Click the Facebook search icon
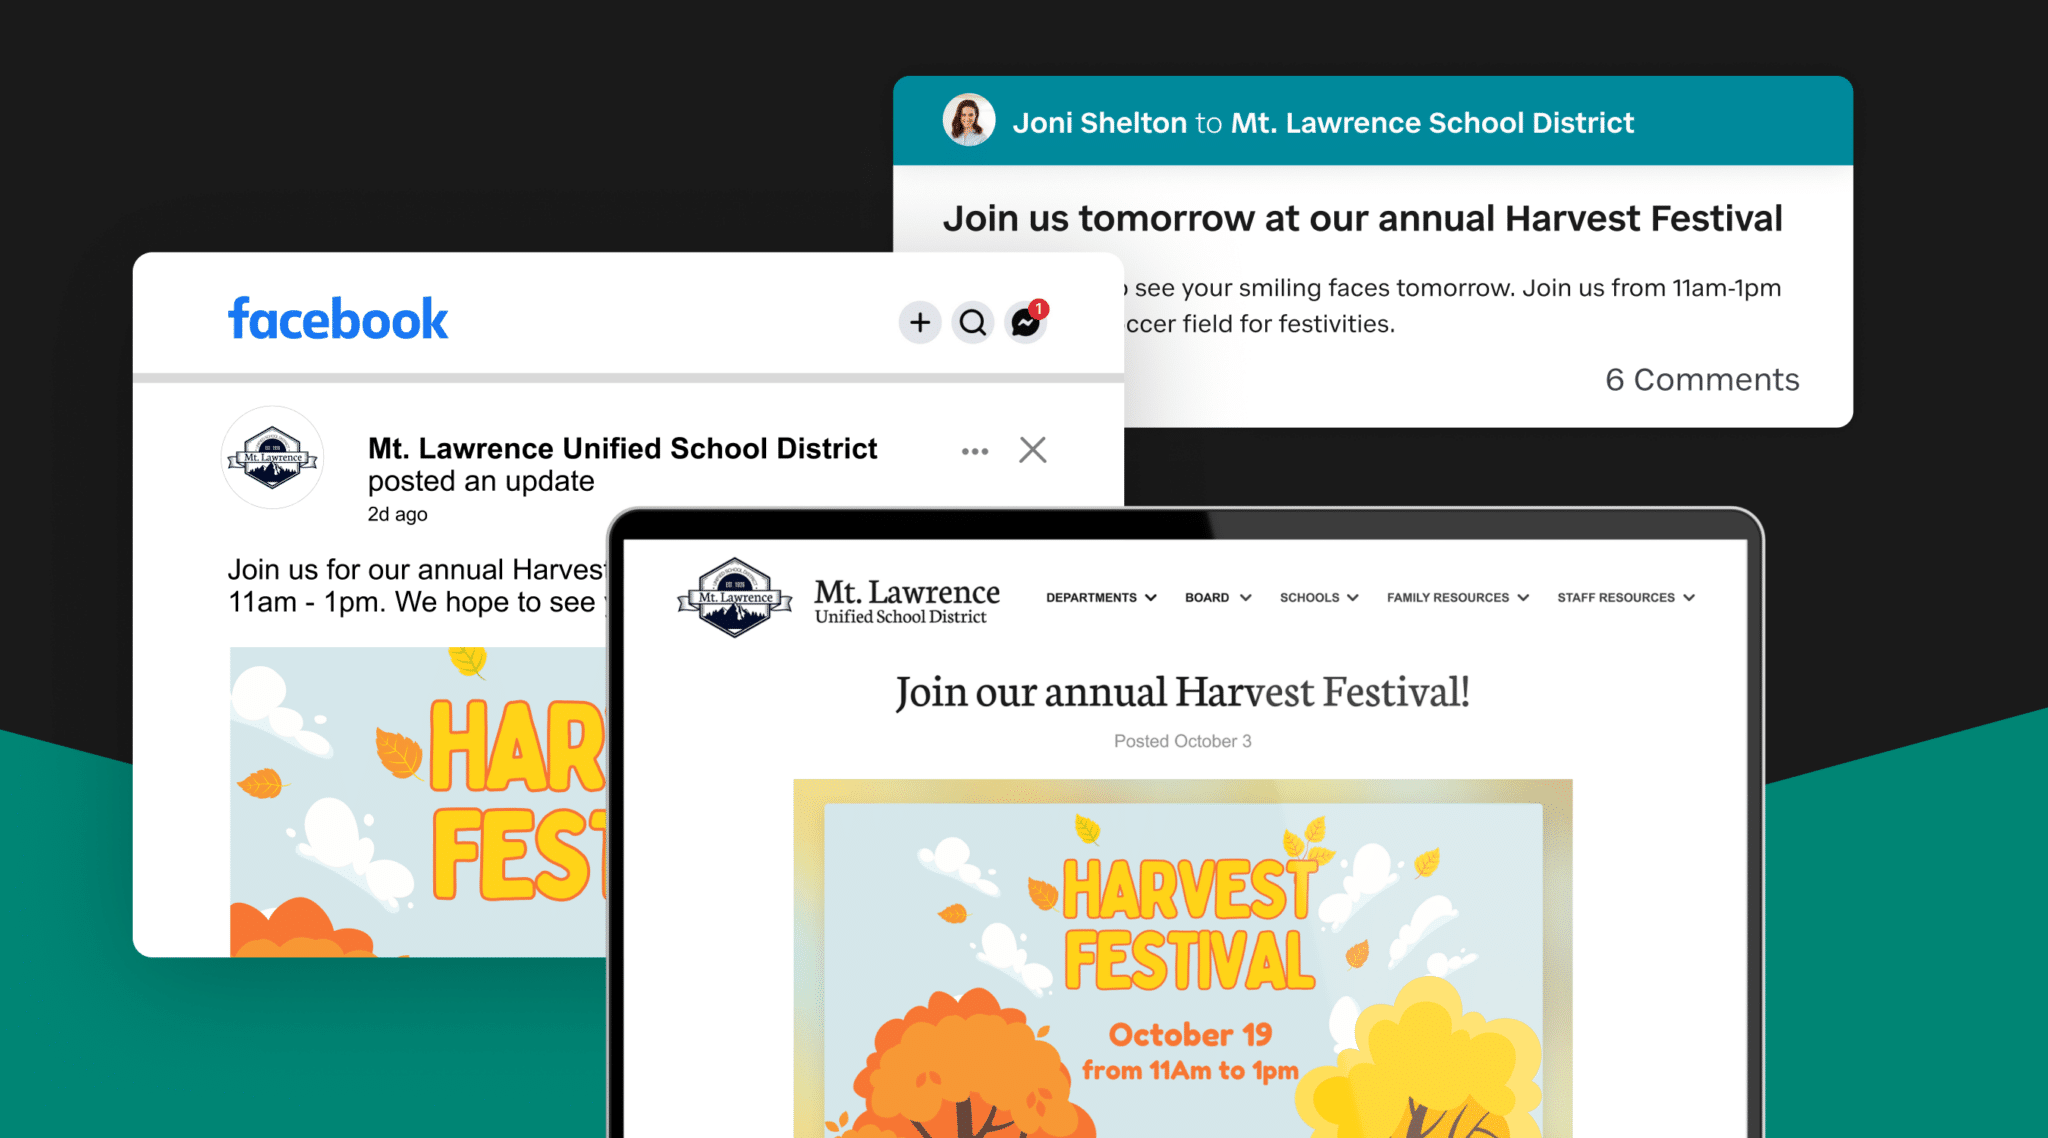The height and width of the screenshot is (1138, 2048). [x=971, y=322]
